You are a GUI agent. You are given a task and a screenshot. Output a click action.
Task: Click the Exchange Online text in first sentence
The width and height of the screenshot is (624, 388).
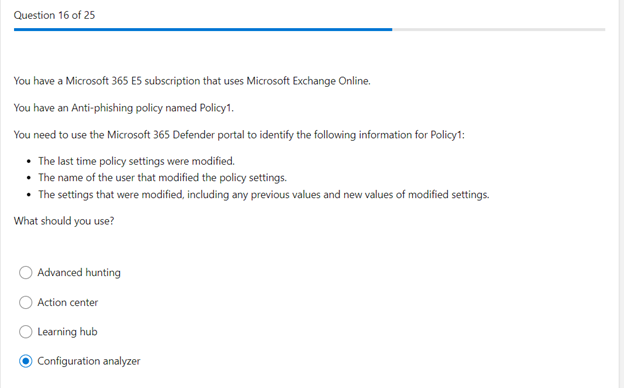pyautogui.click(x=332, y=81)
